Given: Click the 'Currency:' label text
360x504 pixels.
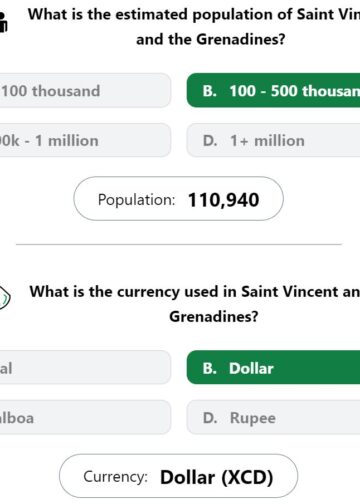Looking at the screenshot, I should pos(115,477).
